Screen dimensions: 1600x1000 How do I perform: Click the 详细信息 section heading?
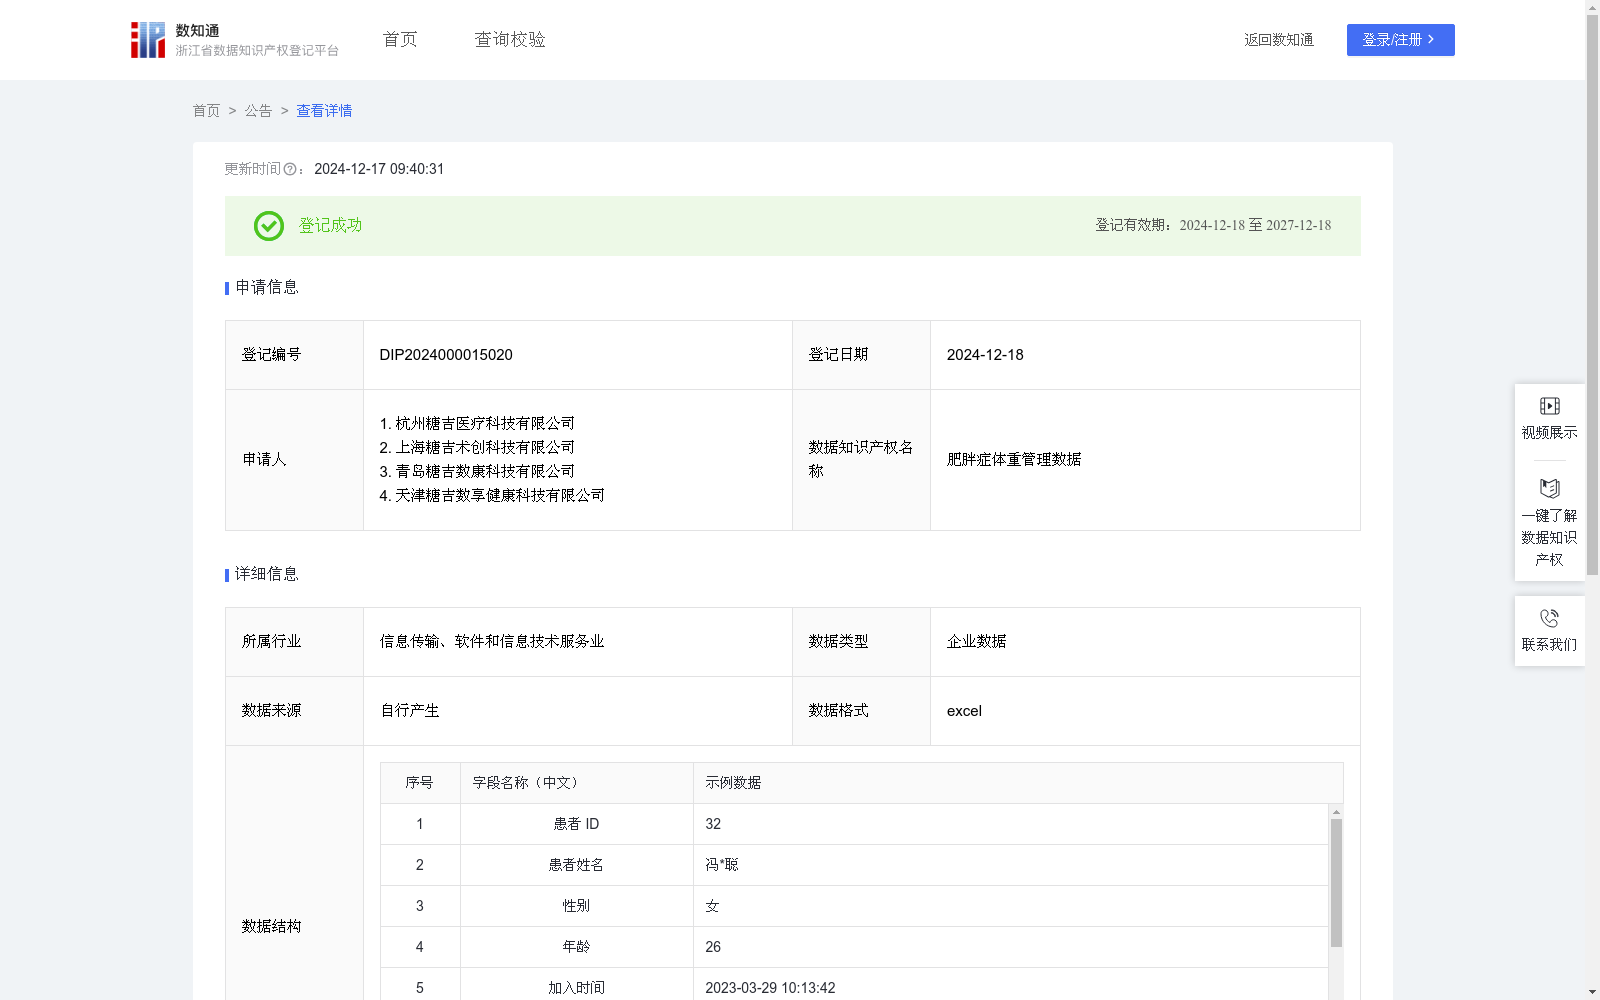tap(267, 575)
